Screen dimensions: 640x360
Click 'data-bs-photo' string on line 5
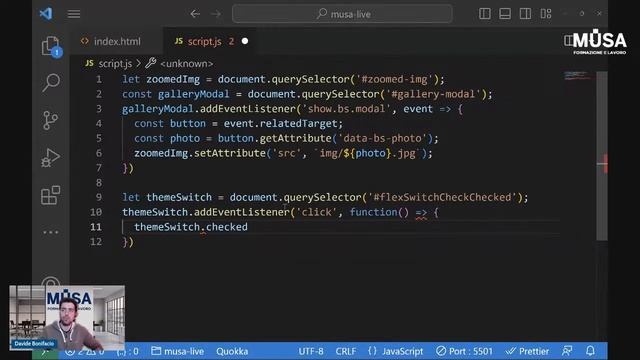pos(382,138)
